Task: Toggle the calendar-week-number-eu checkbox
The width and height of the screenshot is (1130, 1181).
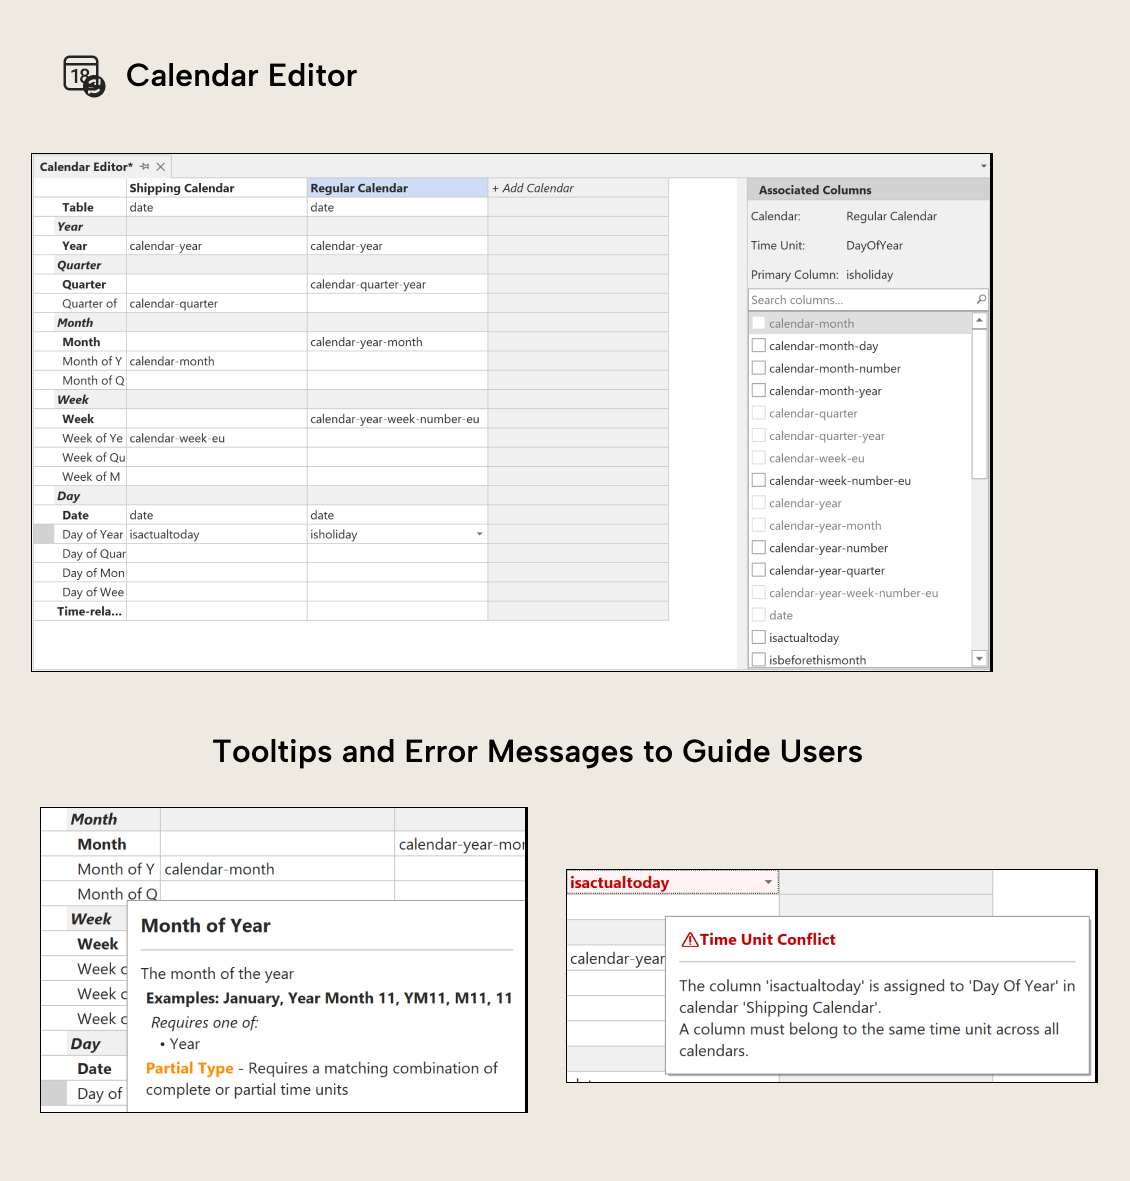Action: pyautogui.click(x=758, y=480)
